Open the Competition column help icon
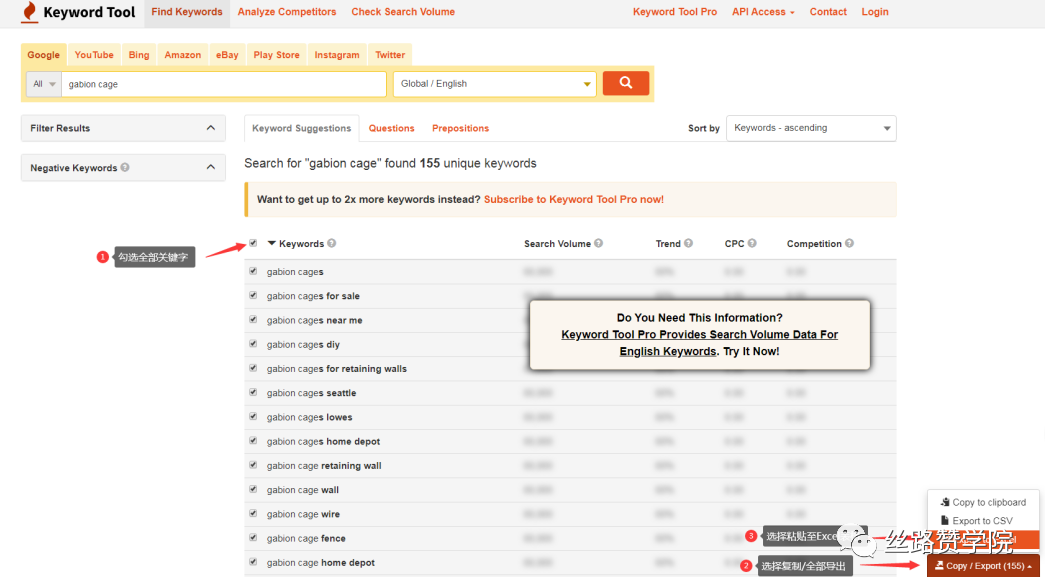 [x=849, y=244]
